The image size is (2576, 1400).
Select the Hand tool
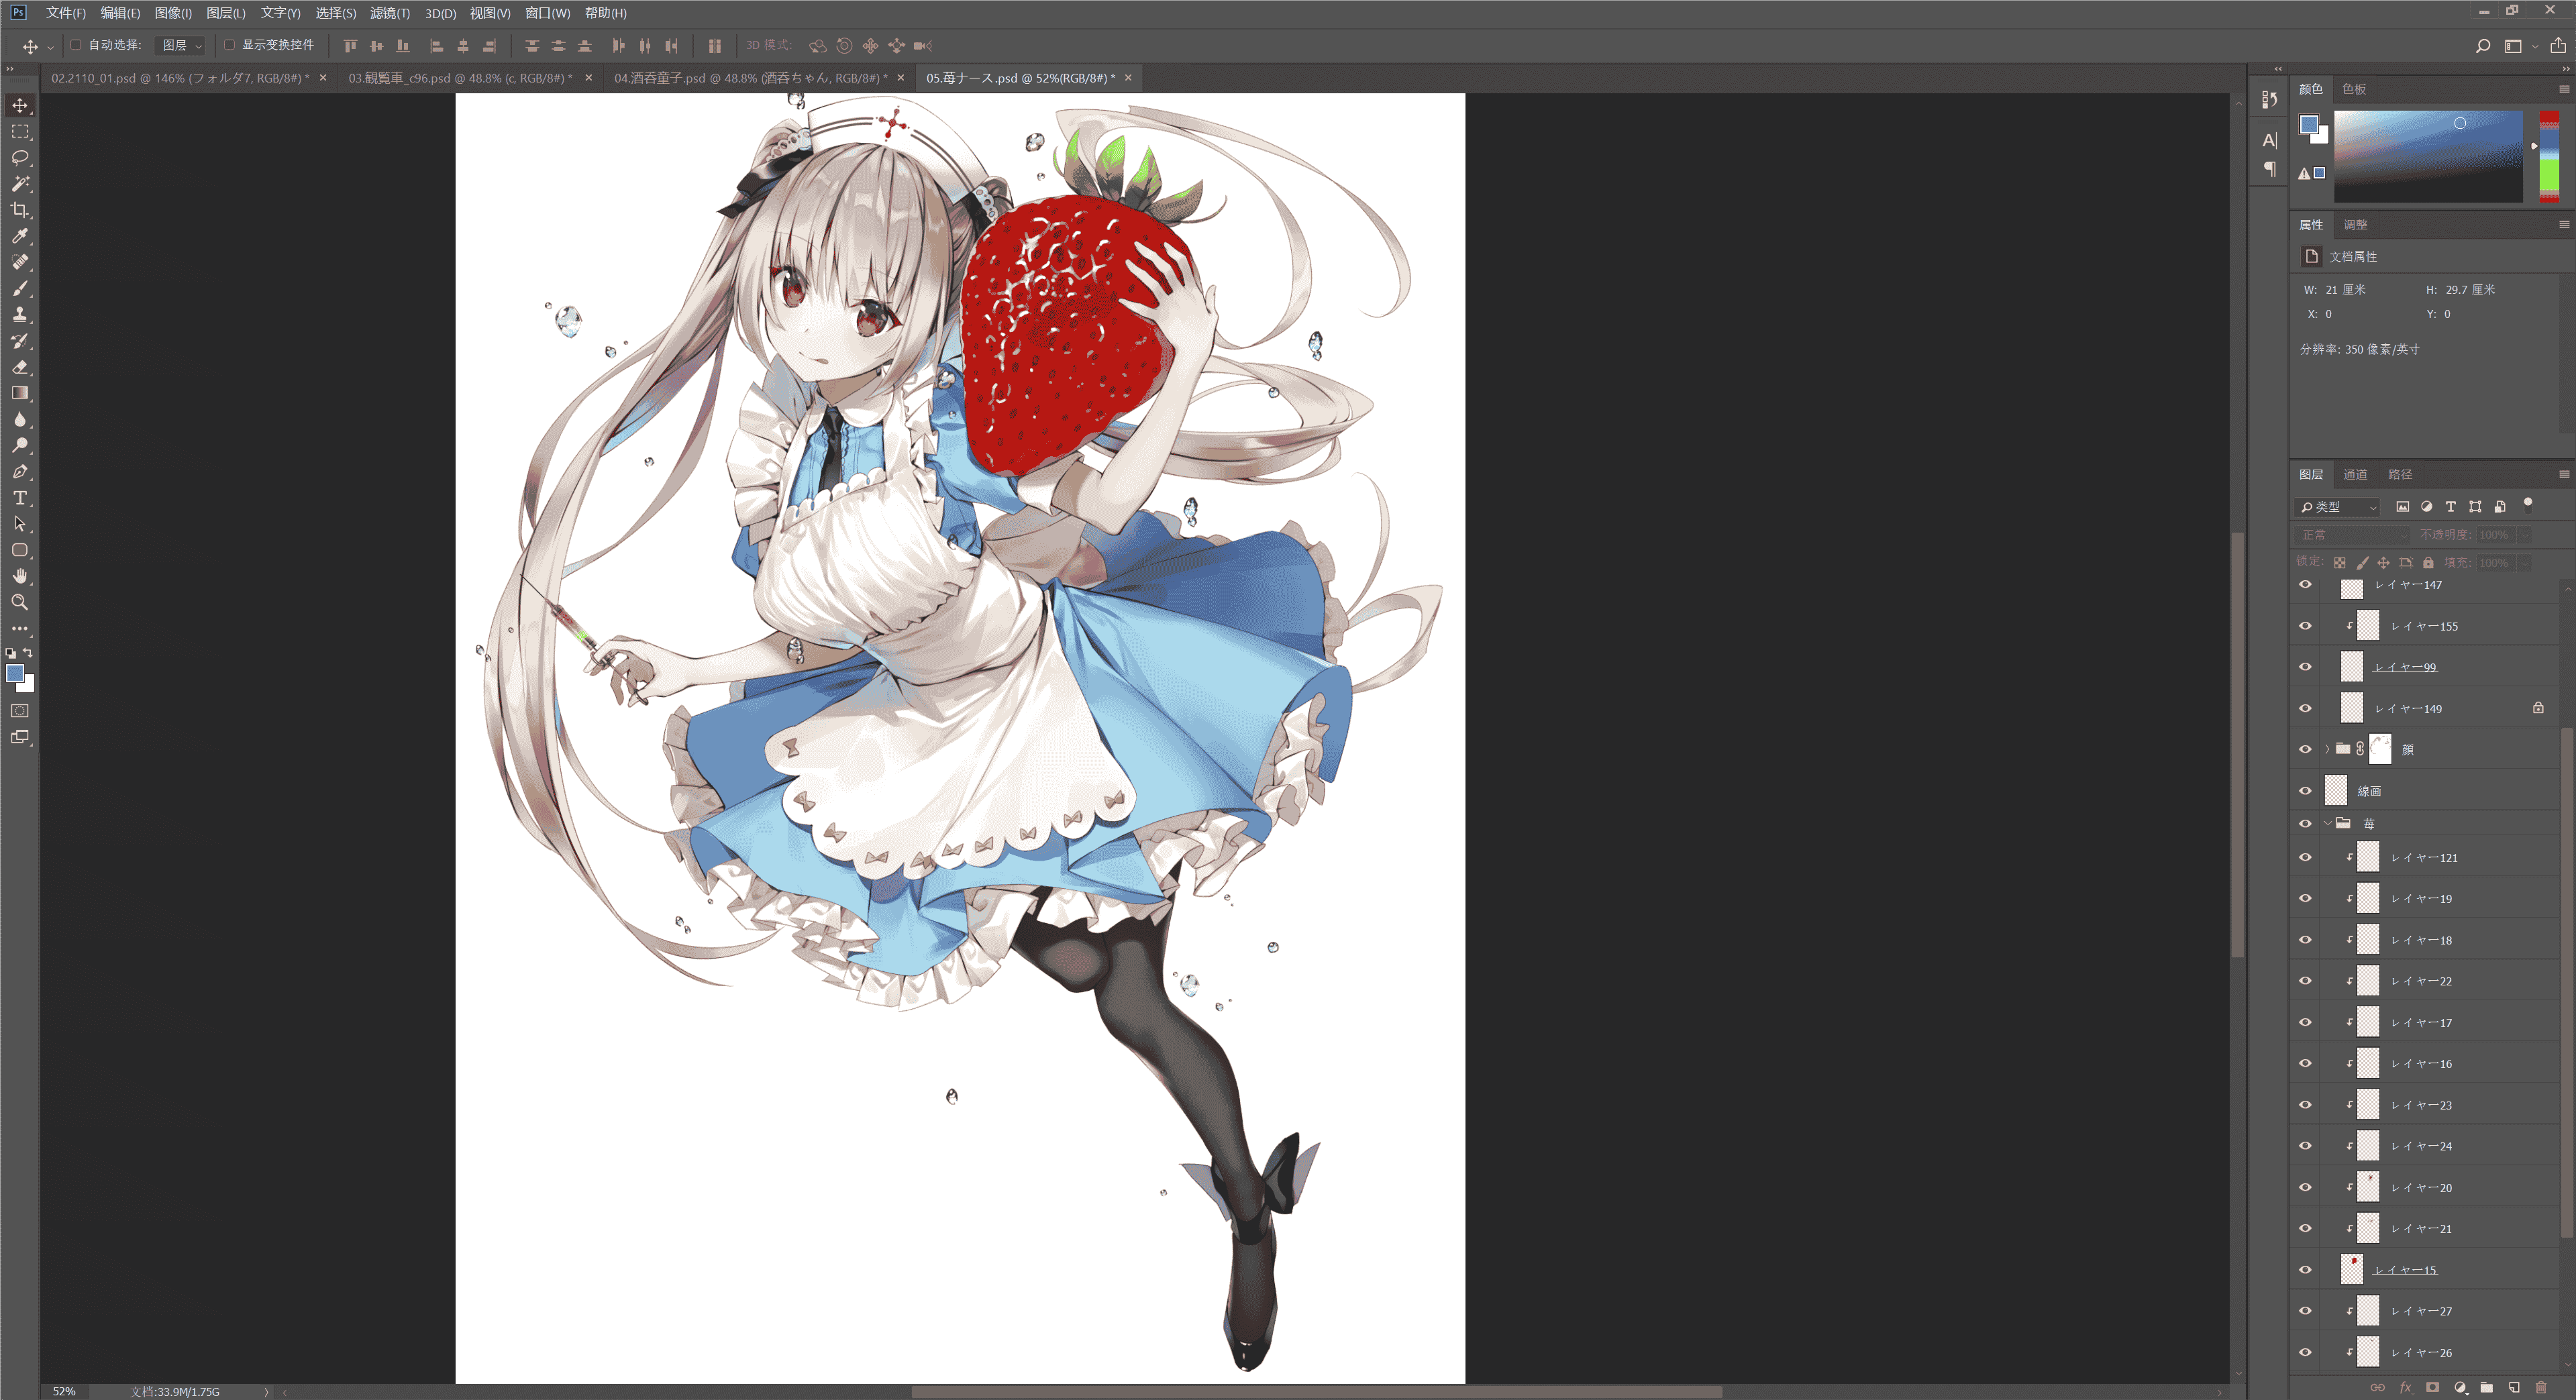(x=20, y=576)
